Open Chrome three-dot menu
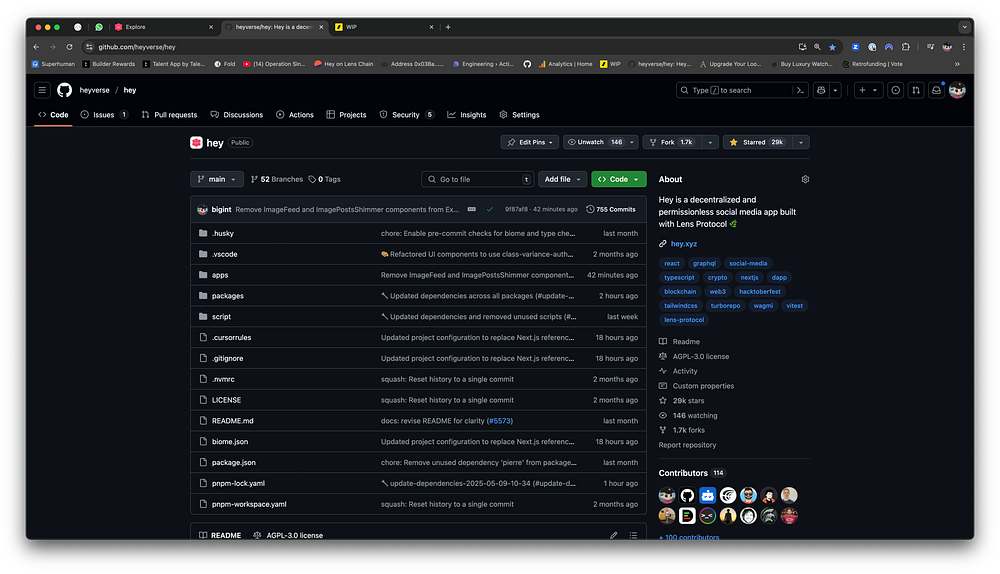The image size is (1000, 574). [964, 47]
